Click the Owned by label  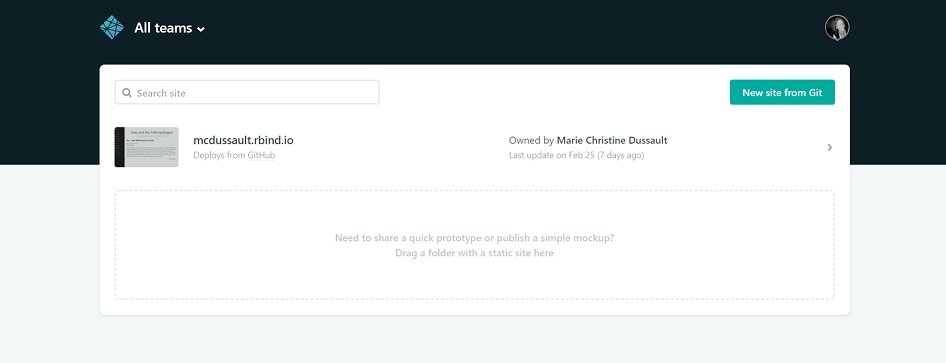click(x=532, y=140)
